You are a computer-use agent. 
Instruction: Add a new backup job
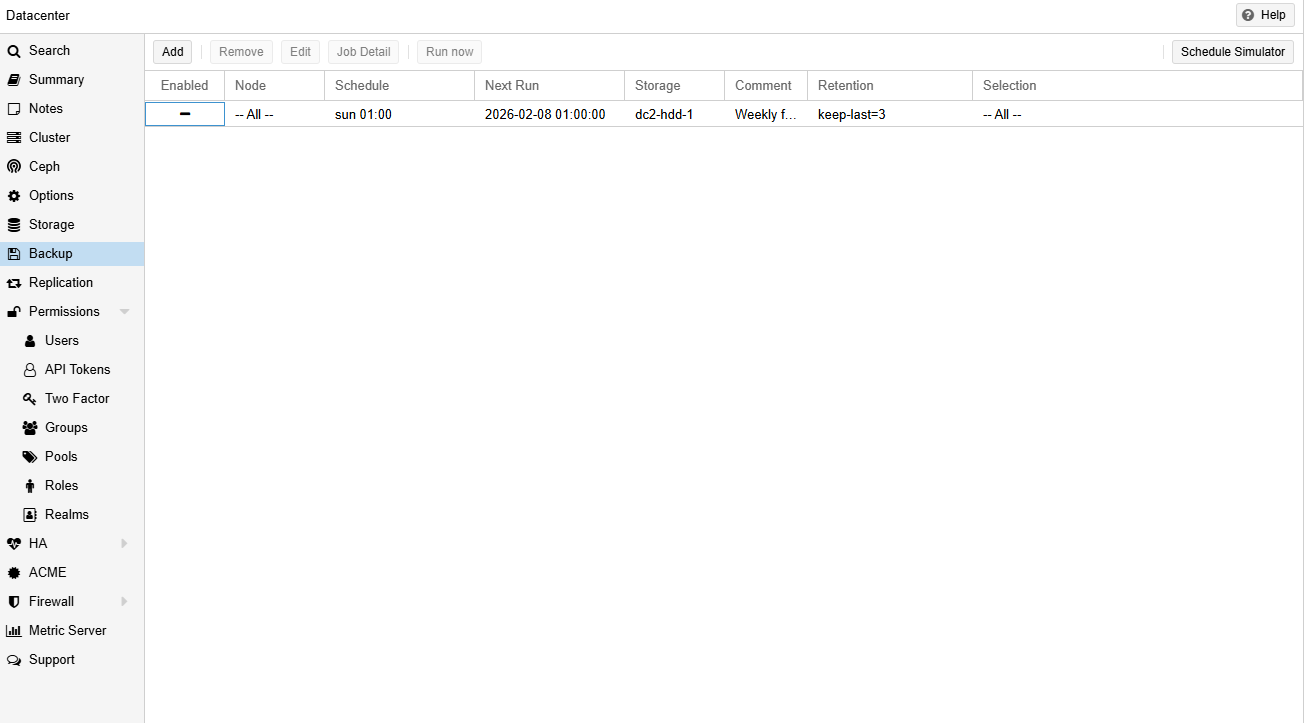click(x=172, y=51)
